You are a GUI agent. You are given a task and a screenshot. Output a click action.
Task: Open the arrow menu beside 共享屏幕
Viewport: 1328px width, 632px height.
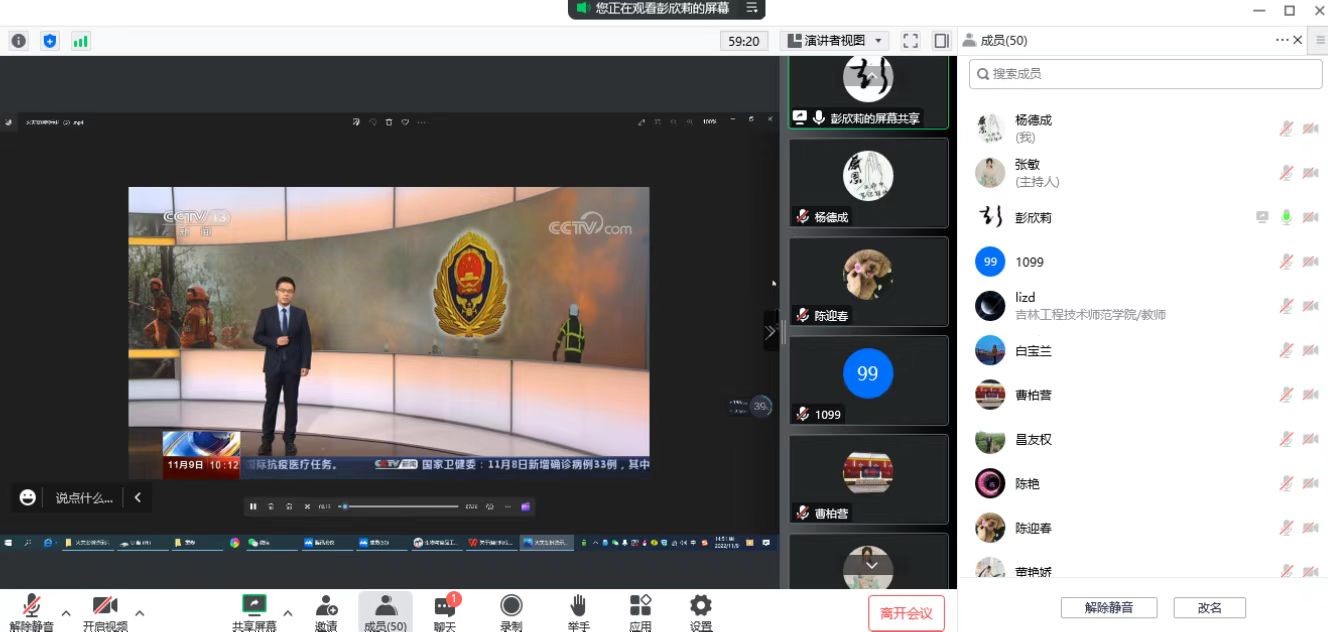point(288,613)
